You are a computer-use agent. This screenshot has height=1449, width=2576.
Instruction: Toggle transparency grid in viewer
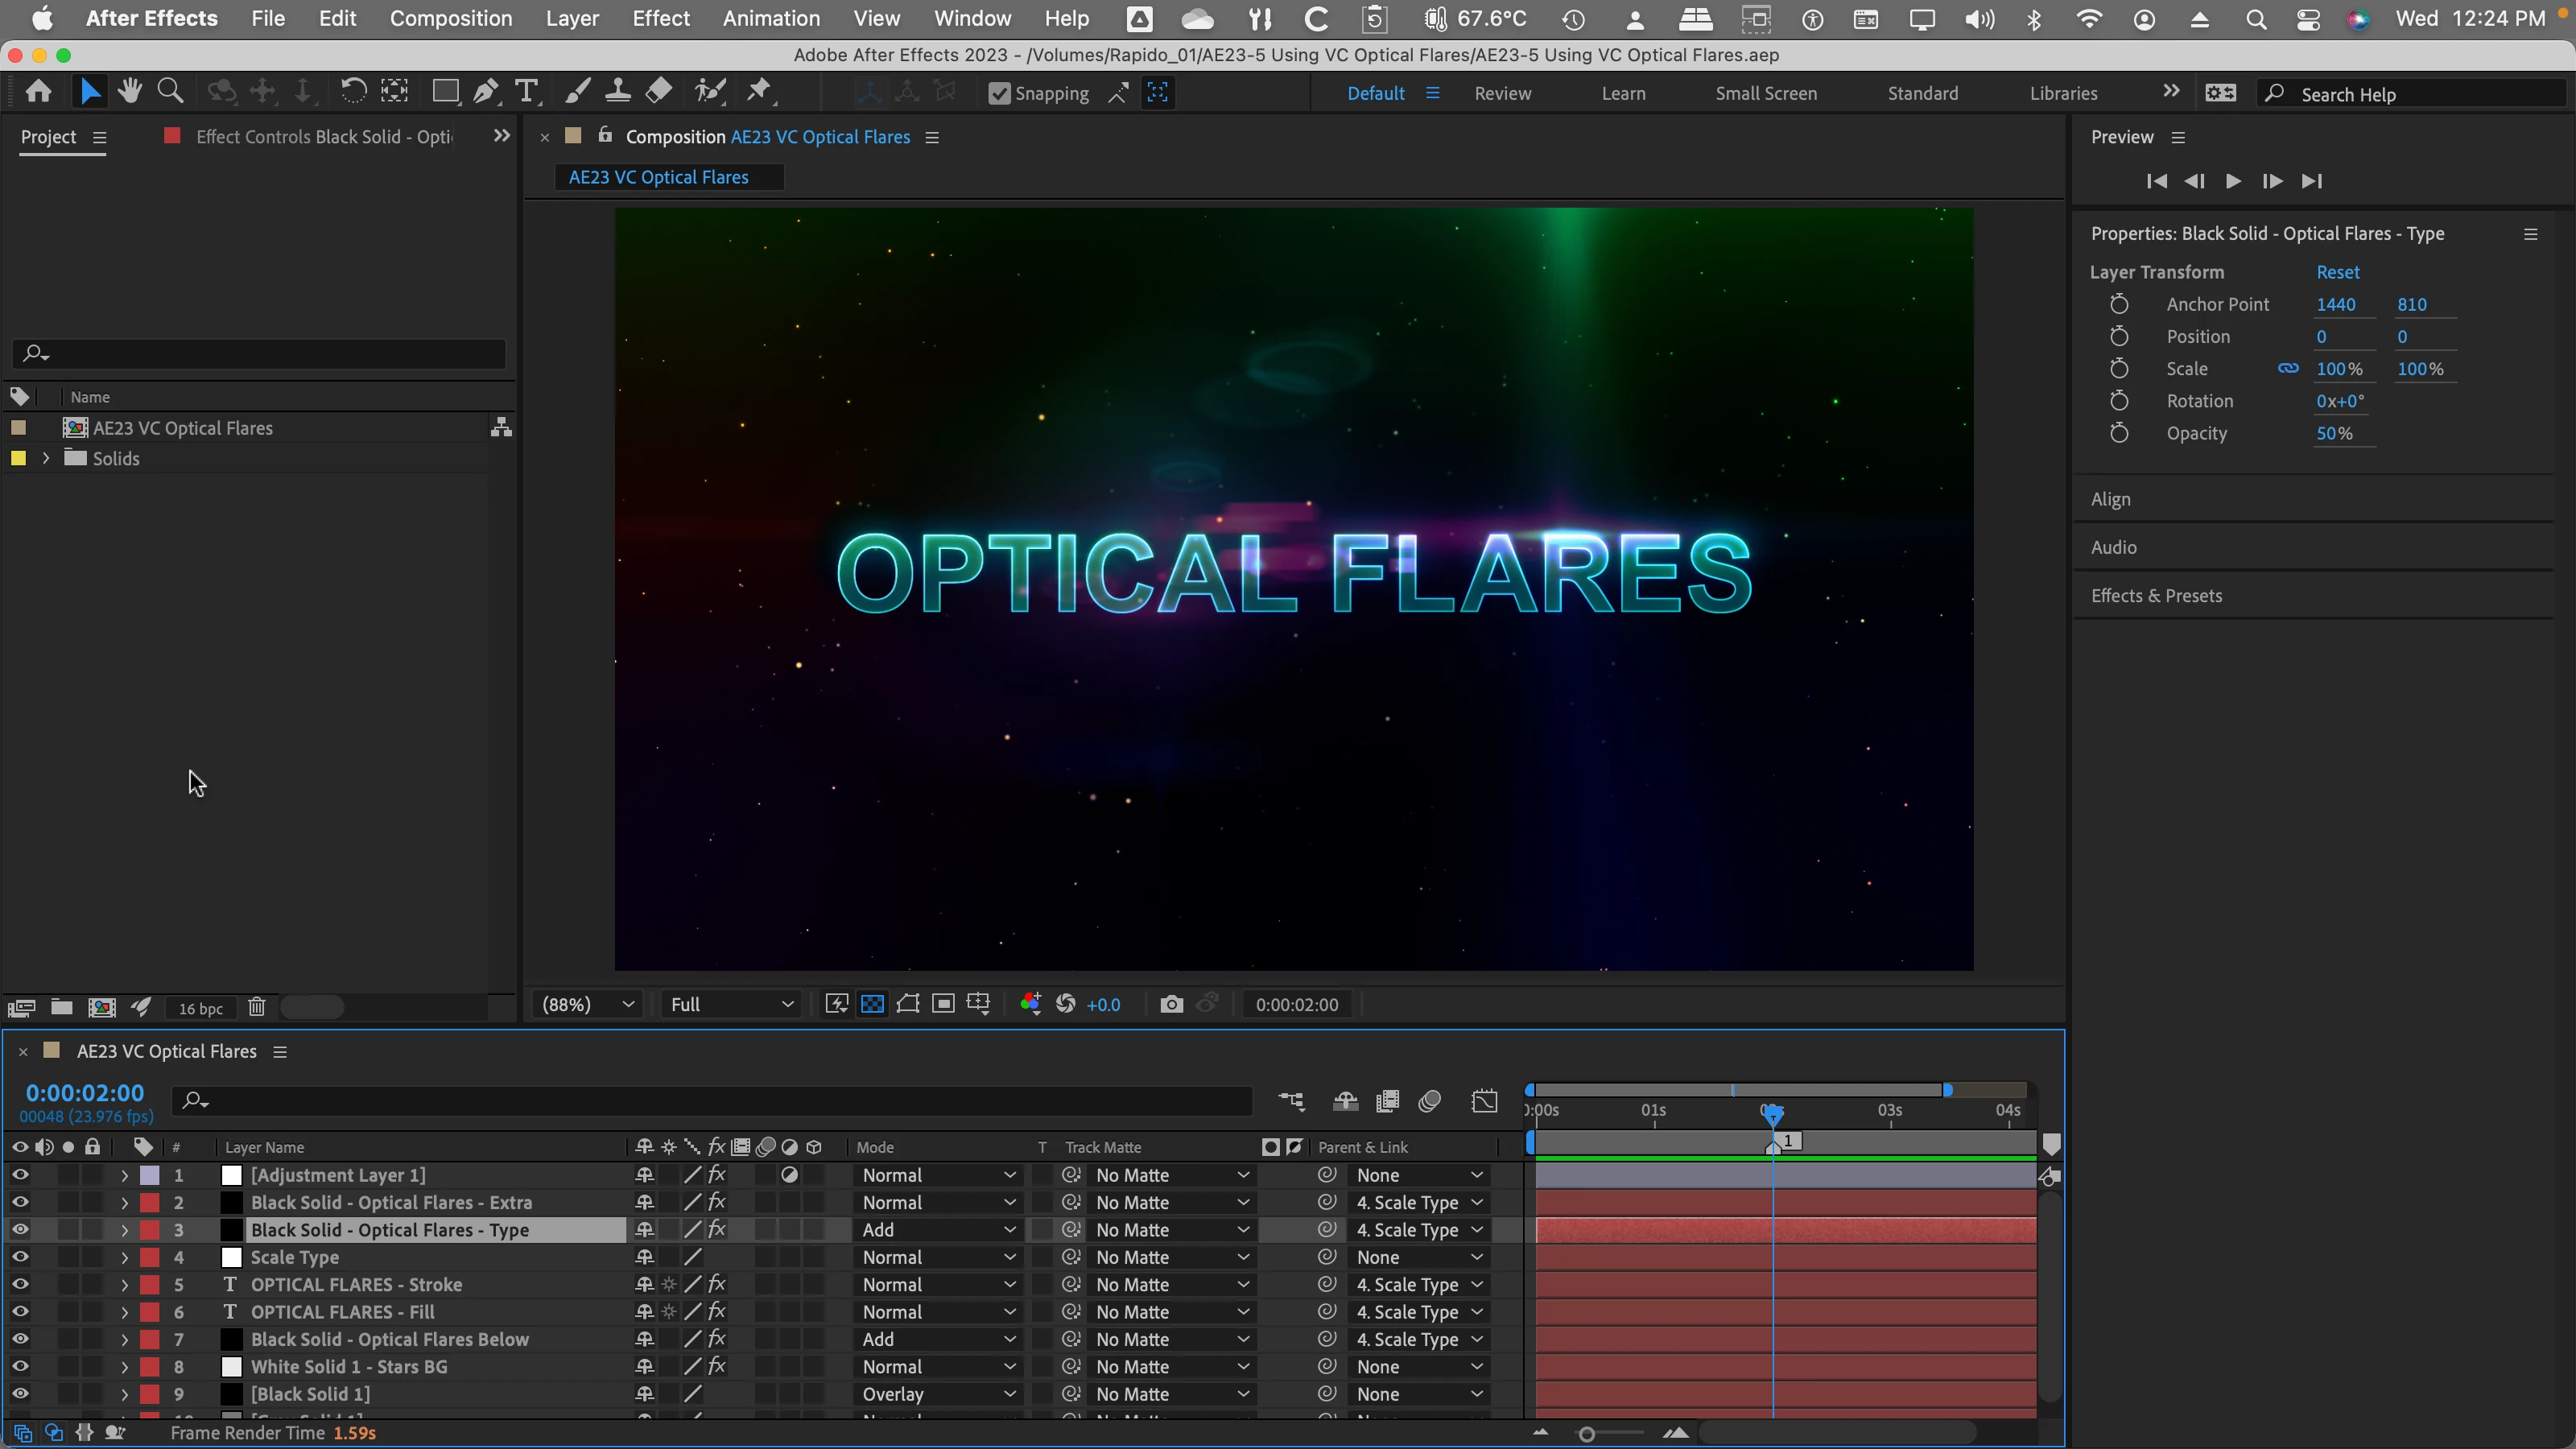[x=872, y=1004]
